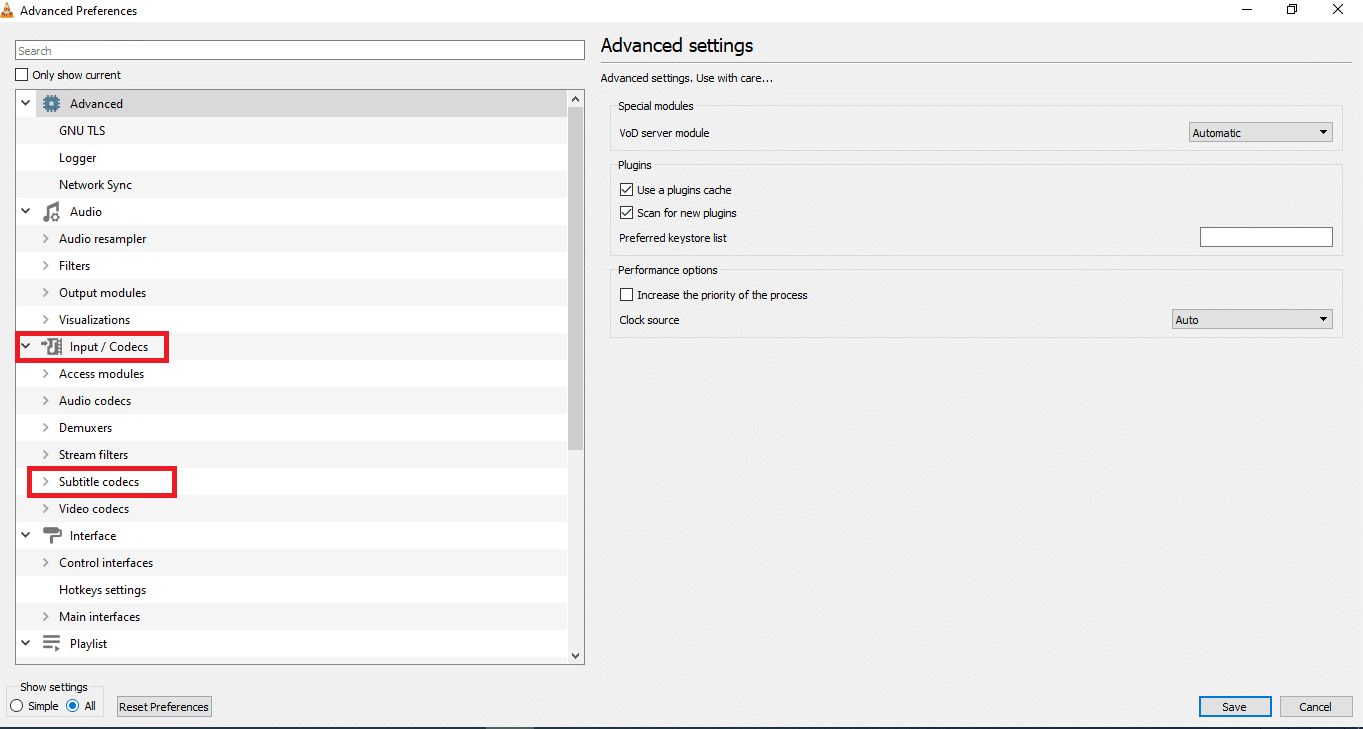This screenshot has height=729, width=1363.
Task: Click the Main interfaces label
Action: (99, 617)
